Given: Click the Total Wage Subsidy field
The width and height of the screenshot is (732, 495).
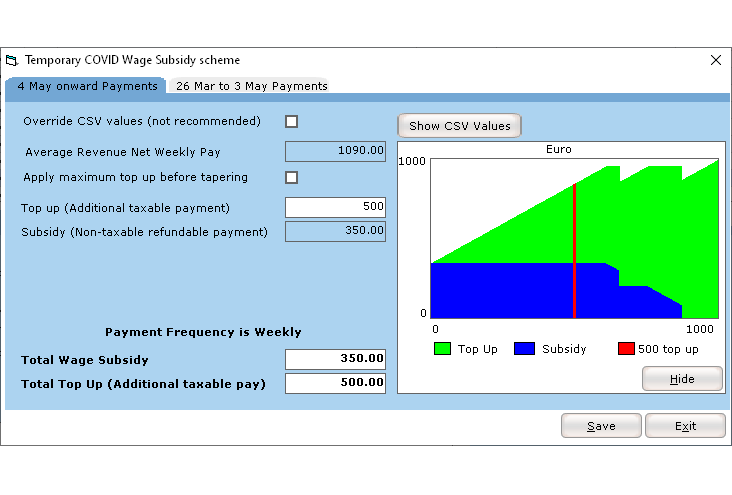Looking at the screenshot, I should [335, 359].
